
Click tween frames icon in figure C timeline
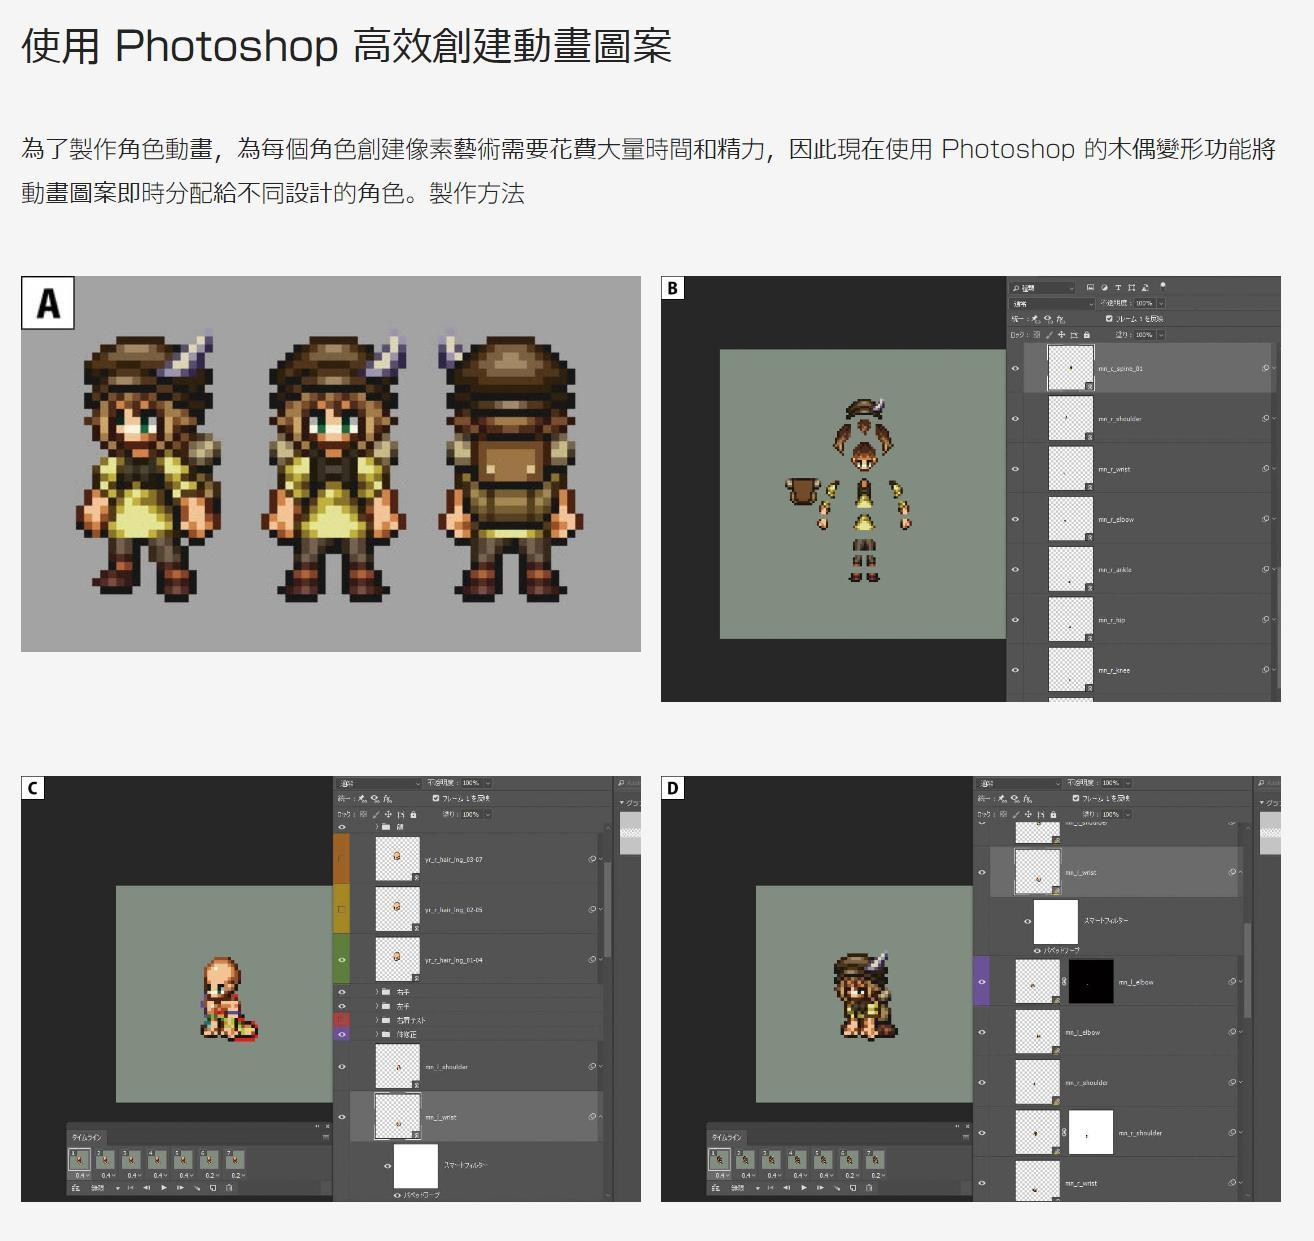197,1188
